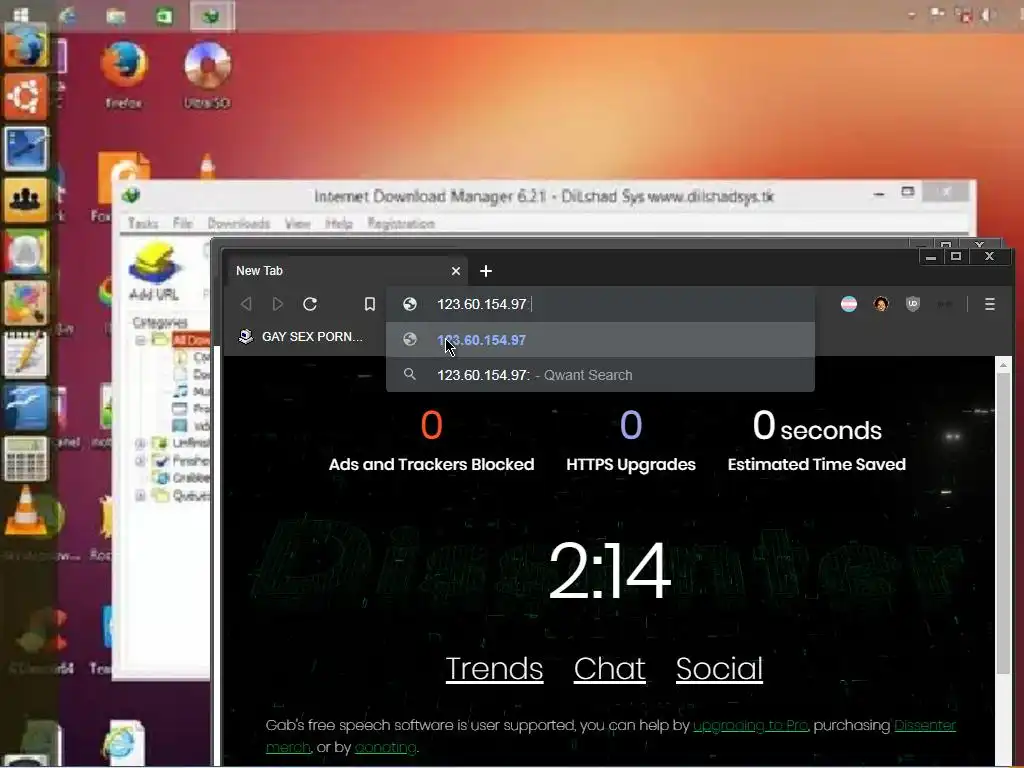Go forward with the browser forward arrow
Screen dimensions: 1024x768
[278, 304]
